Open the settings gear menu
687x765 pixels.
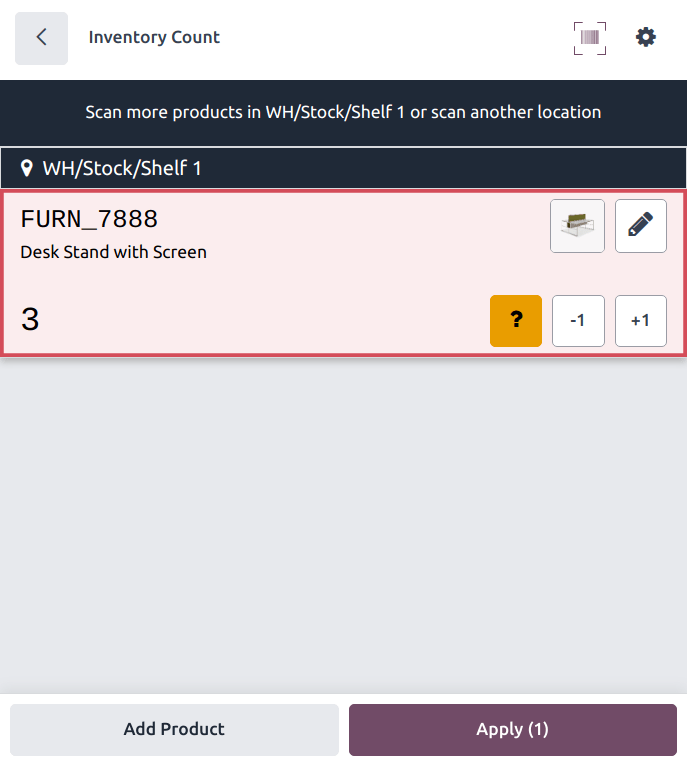(x=646, y=38)
